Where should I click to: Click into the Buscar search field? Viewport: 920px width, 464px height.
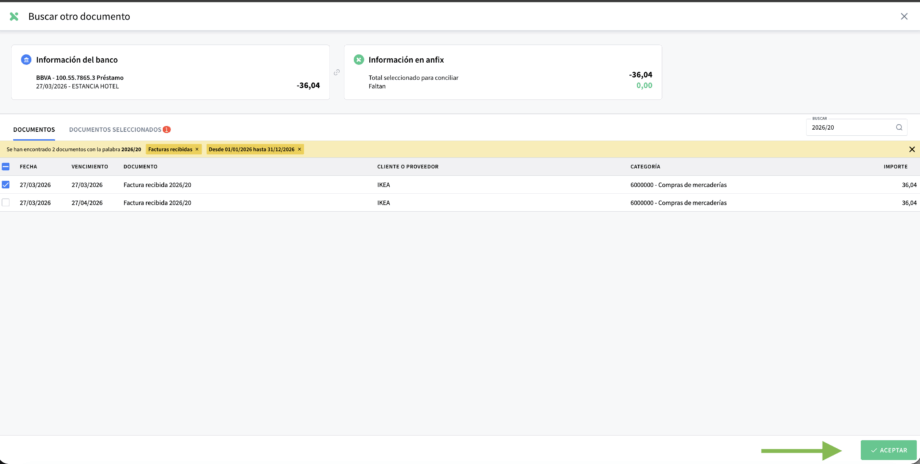(850, 128)
